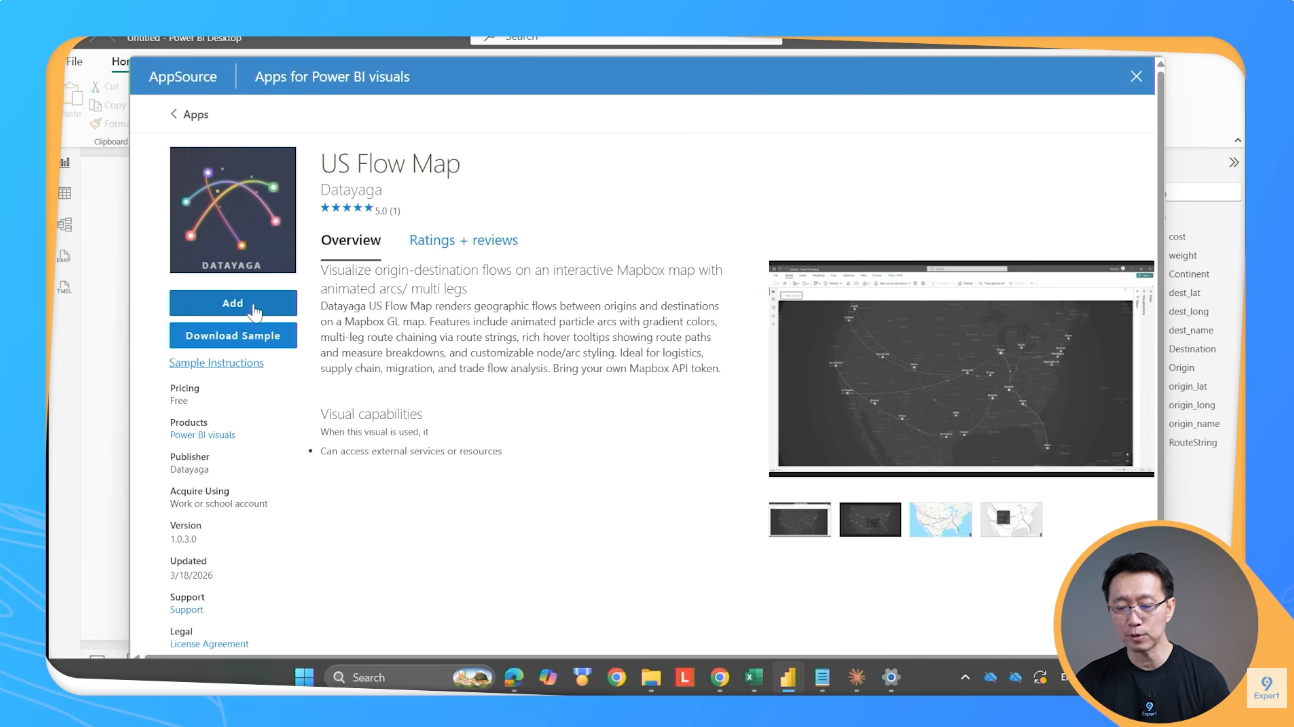The width and height of the screenshot is (1294, 727).
Task: Select the origin_long field
Action: click(x=1192, y=405)
